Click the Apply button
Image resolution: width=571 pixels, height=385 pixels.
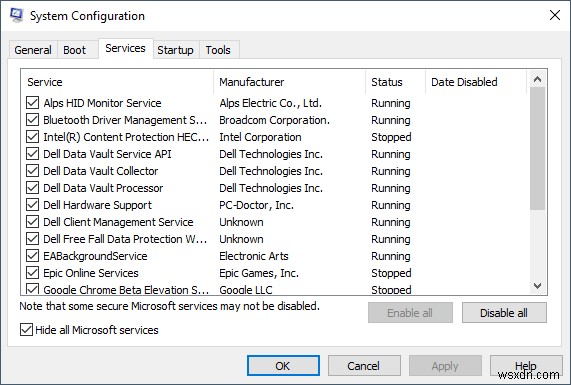pos(445,366)
